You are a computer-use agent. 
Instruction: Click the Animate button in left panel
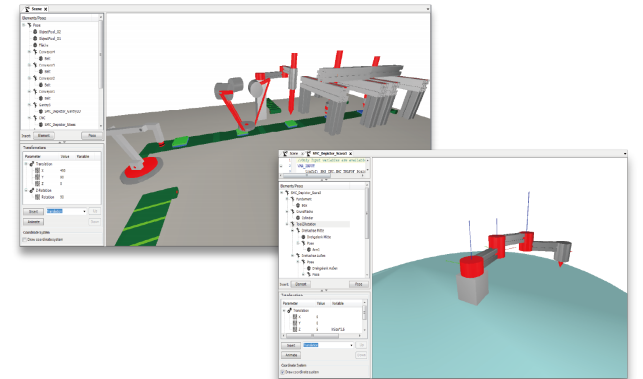click(x=34, y=221)
